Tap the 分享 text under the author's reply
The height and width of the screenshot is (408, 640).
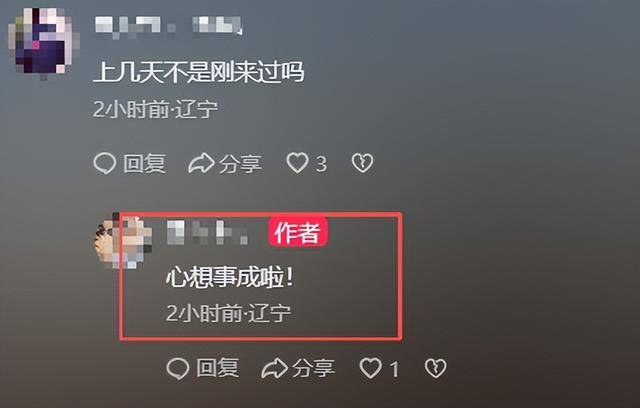click(x=313, y=368)
